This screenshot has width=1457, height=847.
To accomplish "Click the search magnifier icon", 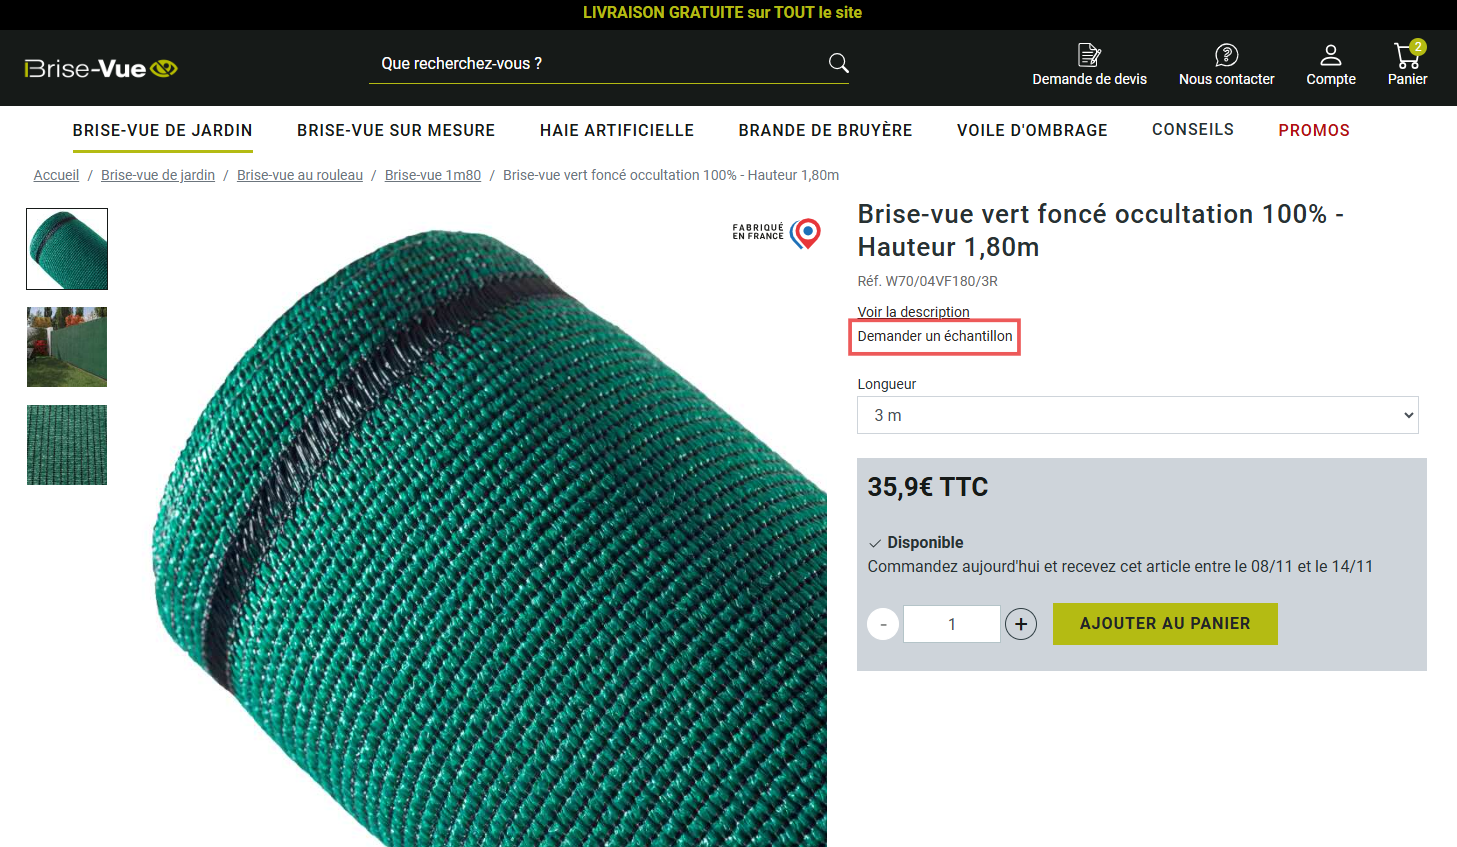I will (839, 63).
